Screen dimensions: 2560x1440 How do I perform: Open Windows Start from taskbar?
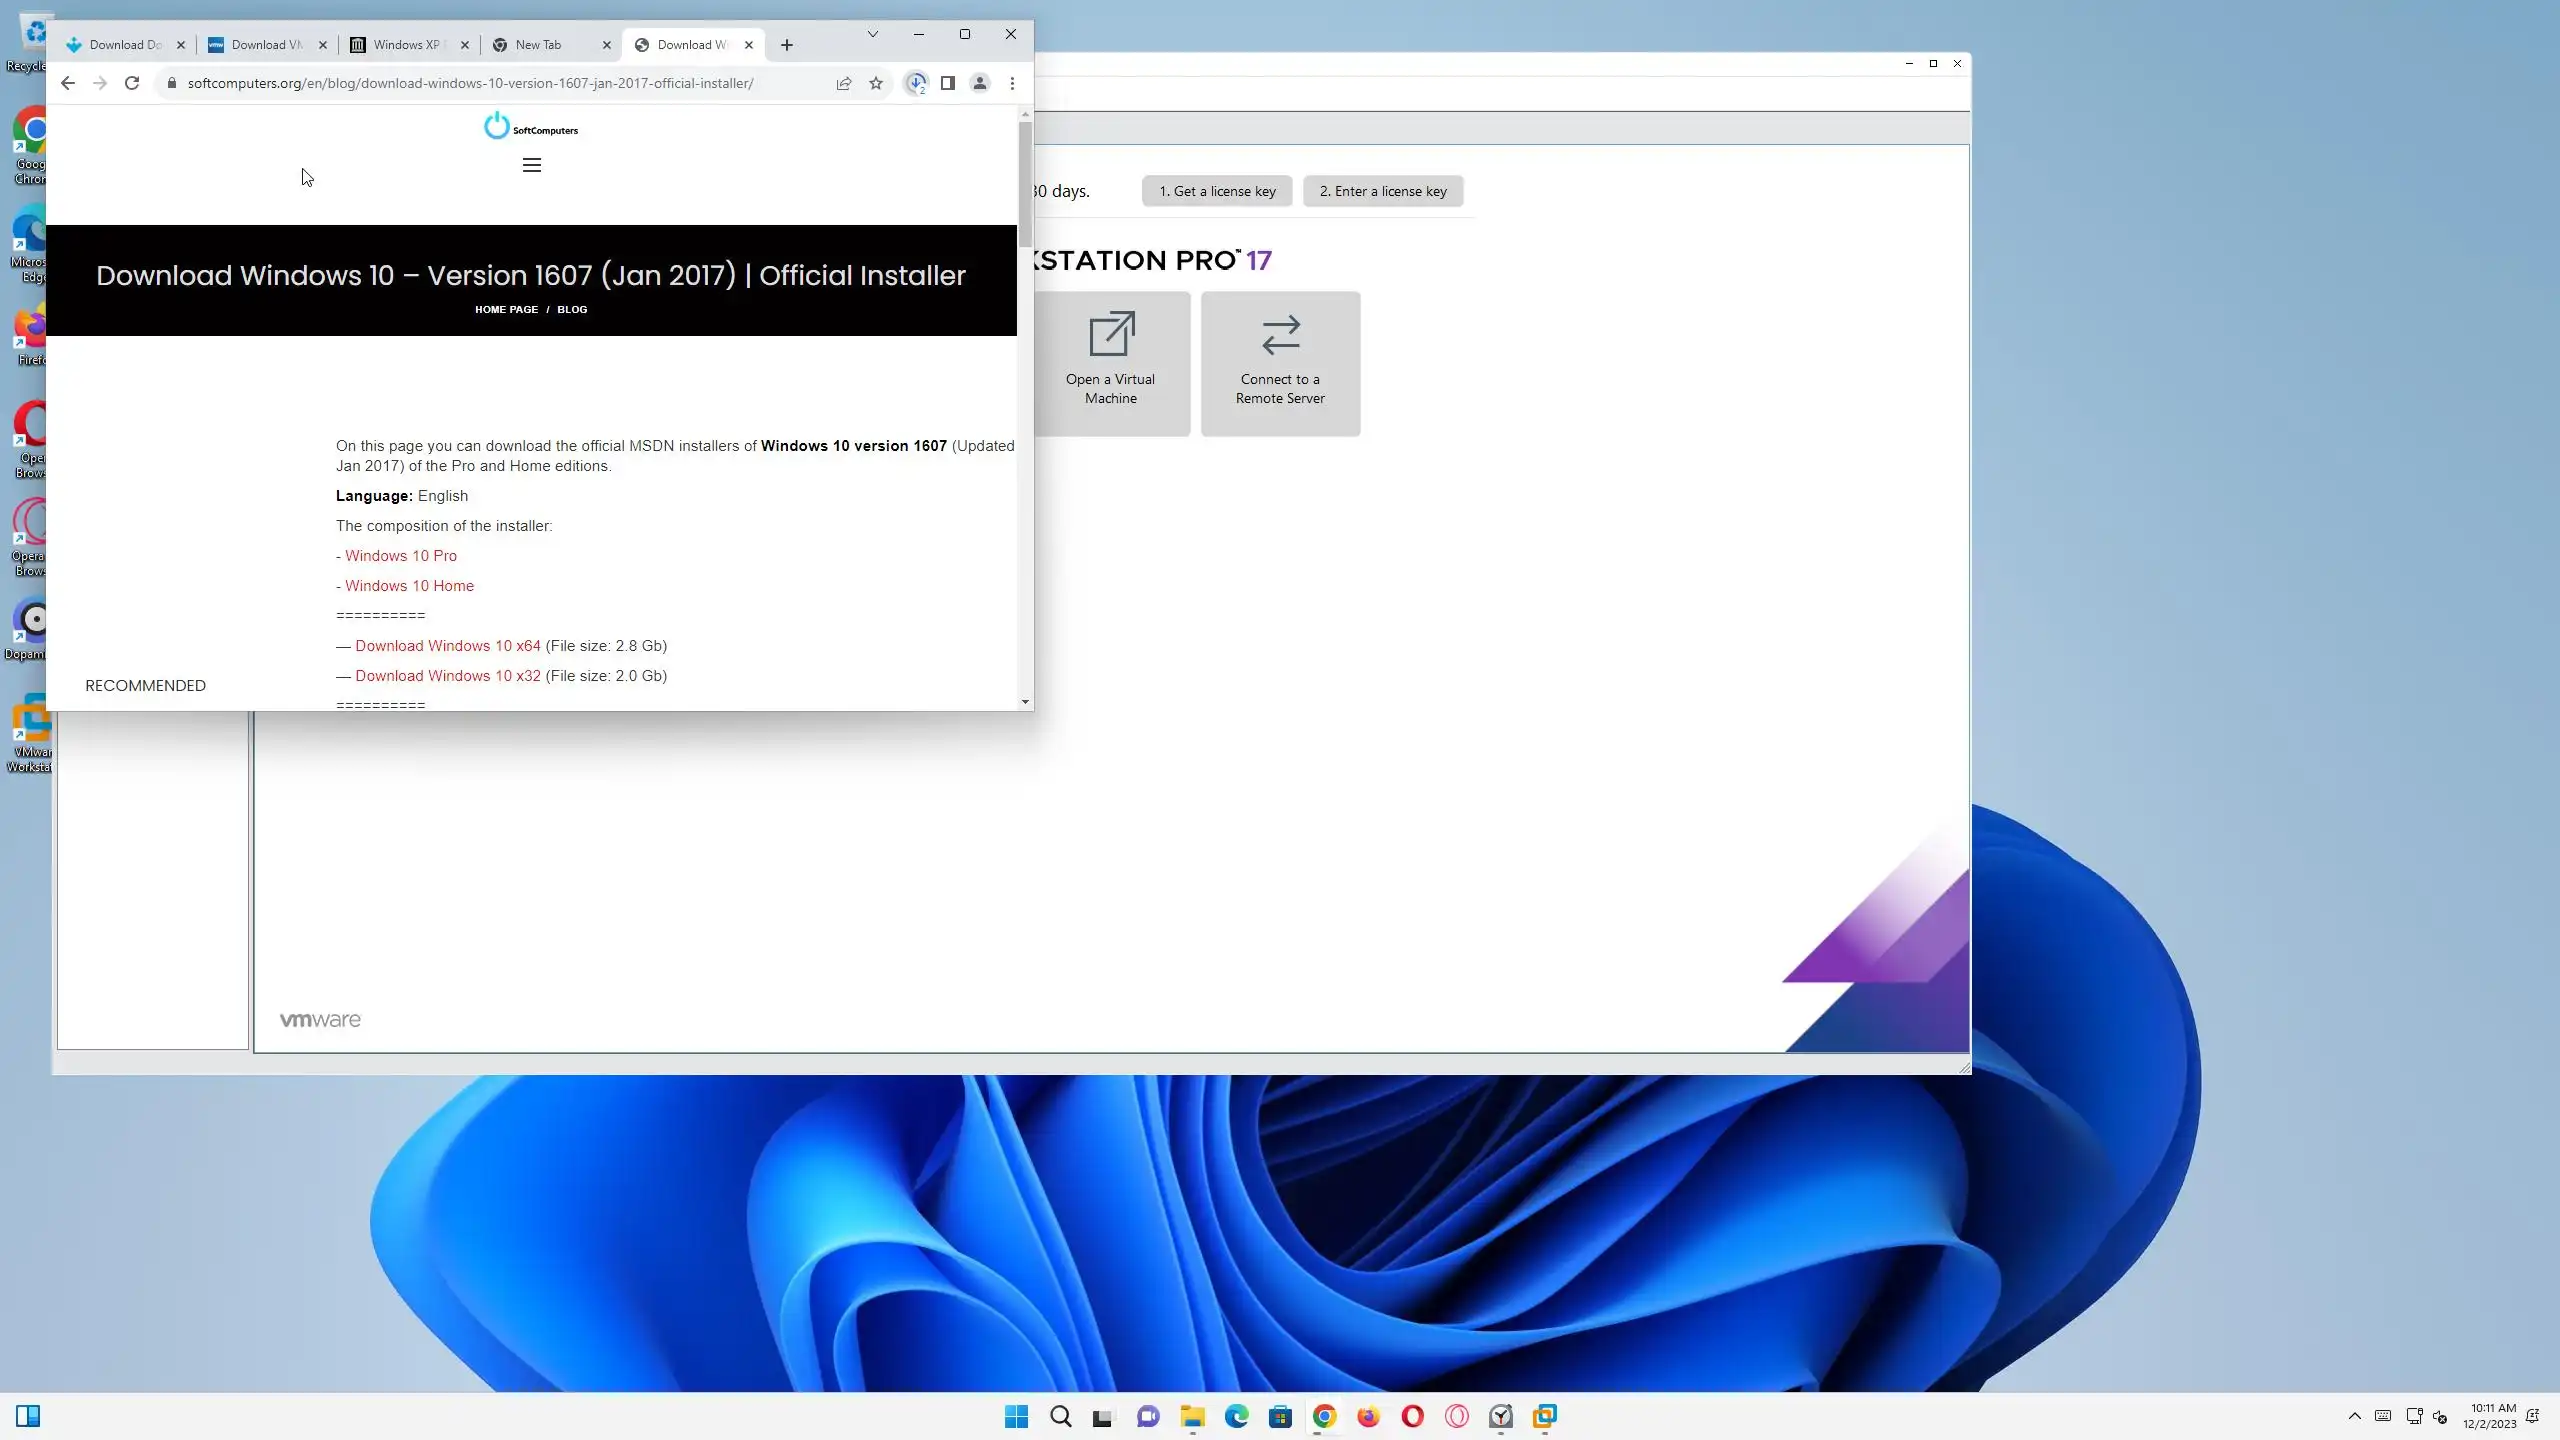[1016, 1416]
